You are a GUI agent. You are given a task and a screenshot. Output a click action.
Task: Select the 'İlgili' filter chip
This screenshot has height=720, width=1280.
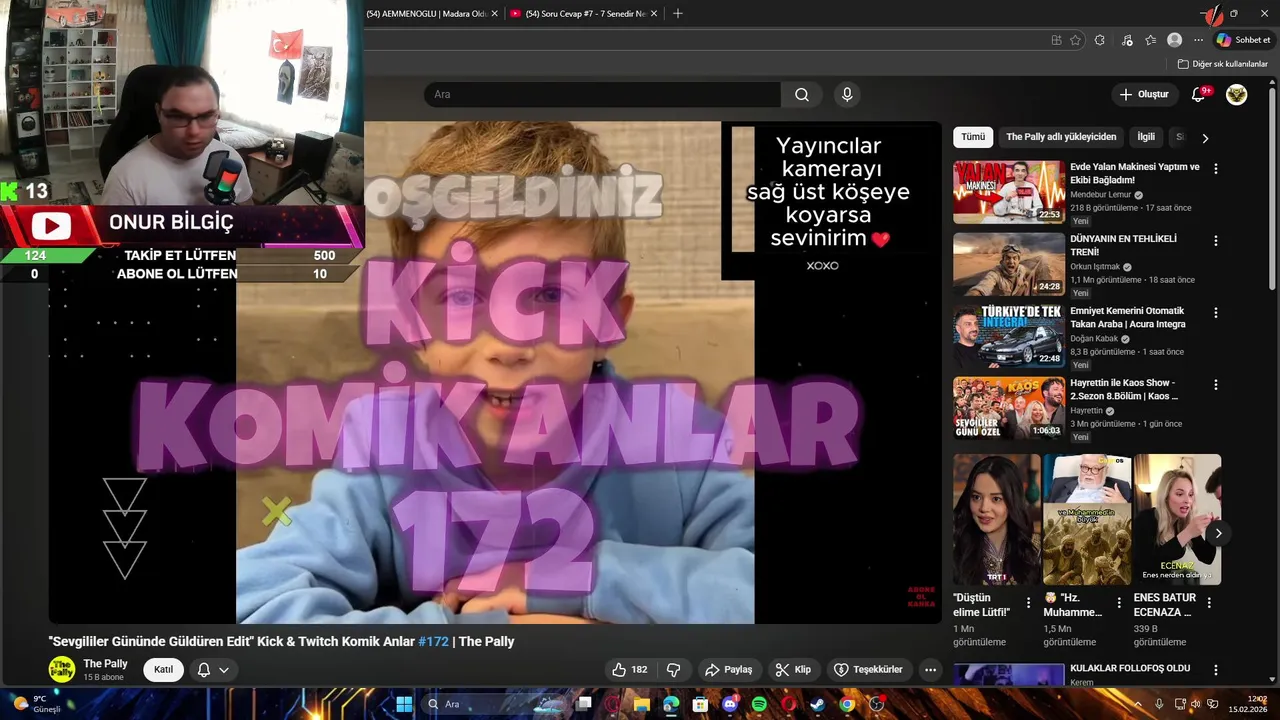coord(1146,137)
